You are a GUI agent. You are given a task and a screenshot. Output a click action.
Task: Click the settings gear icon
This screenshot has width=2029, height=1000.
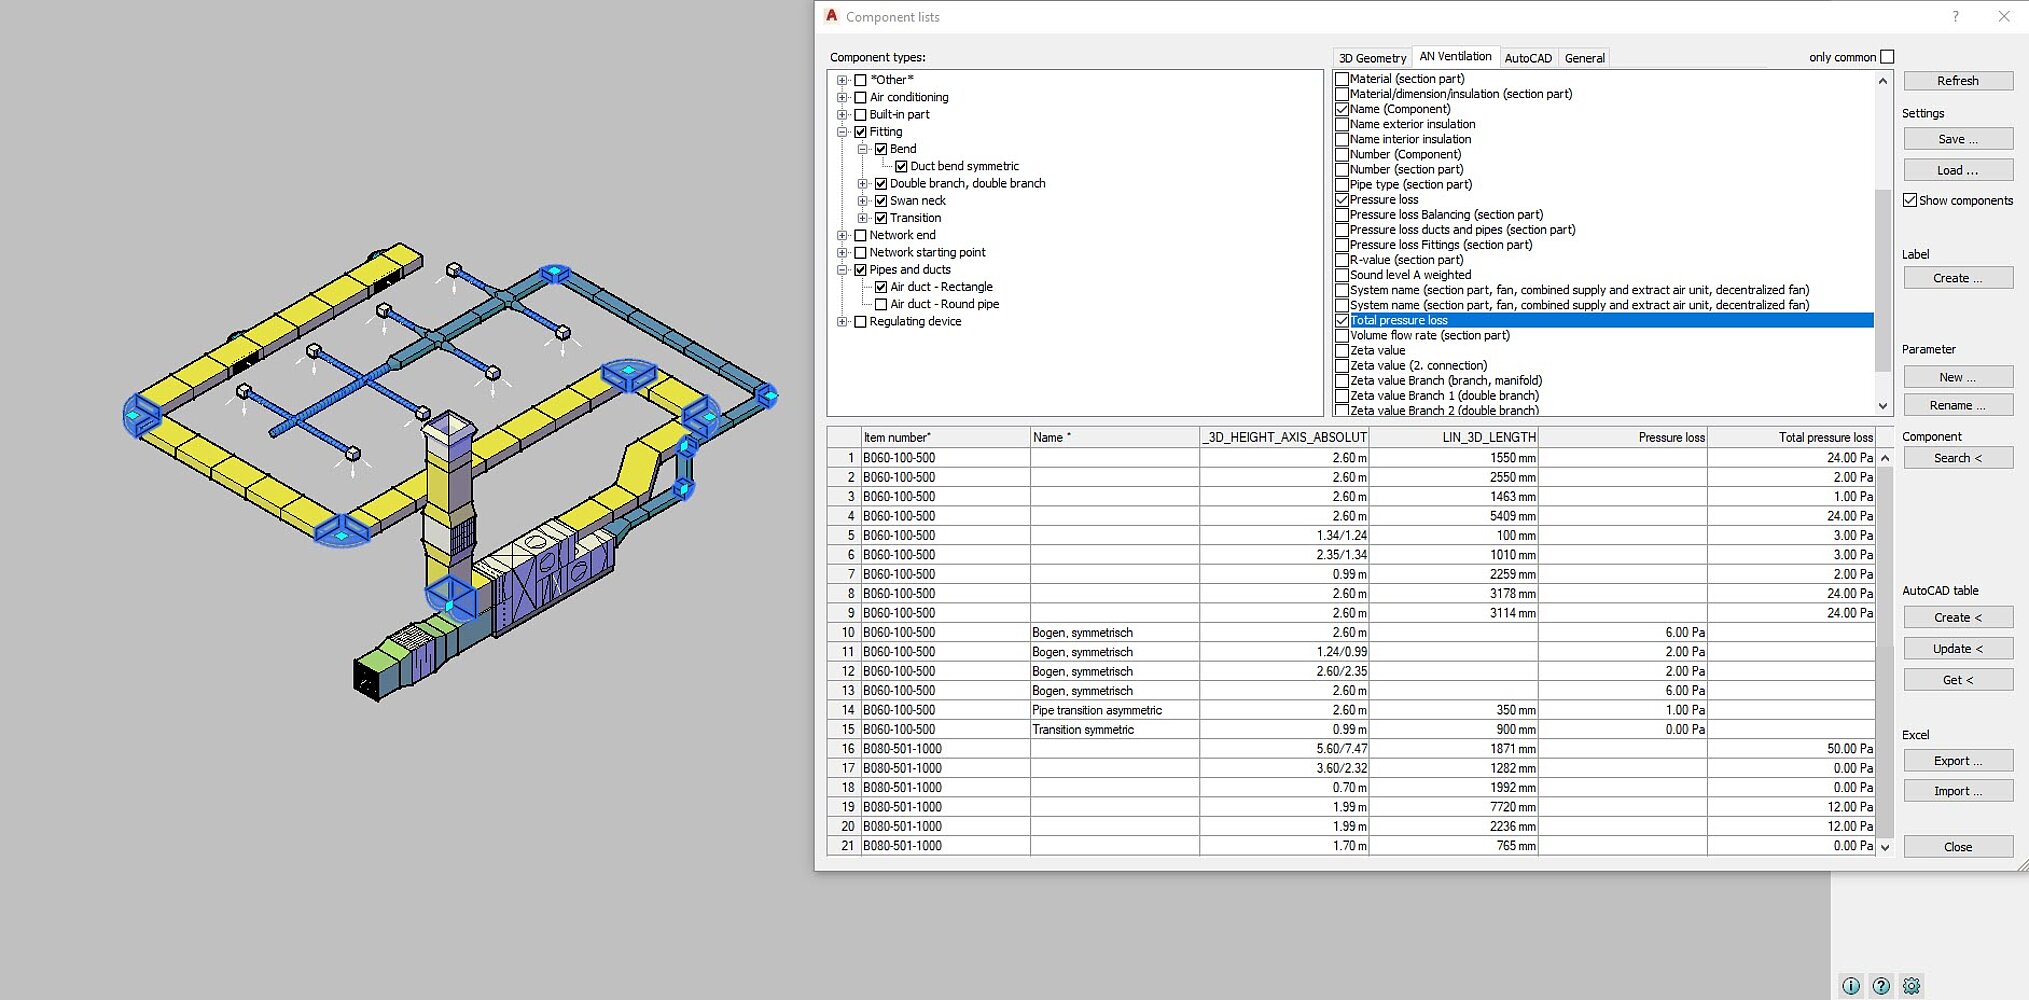click(x=1911, y=986)
